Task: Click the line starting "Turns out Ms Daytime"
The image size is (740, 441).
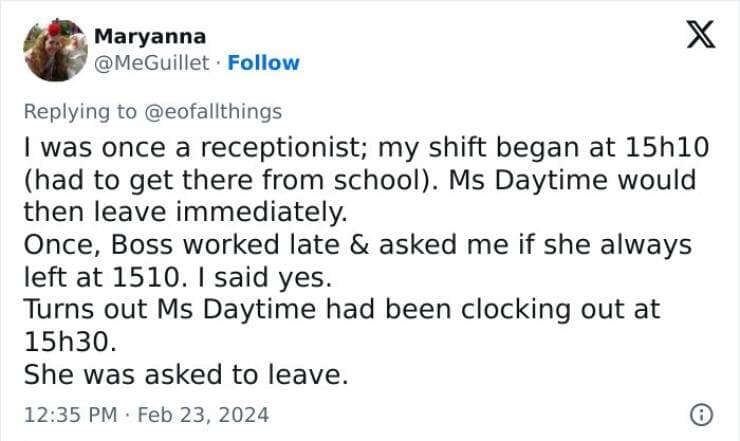Action: (341, 309)
